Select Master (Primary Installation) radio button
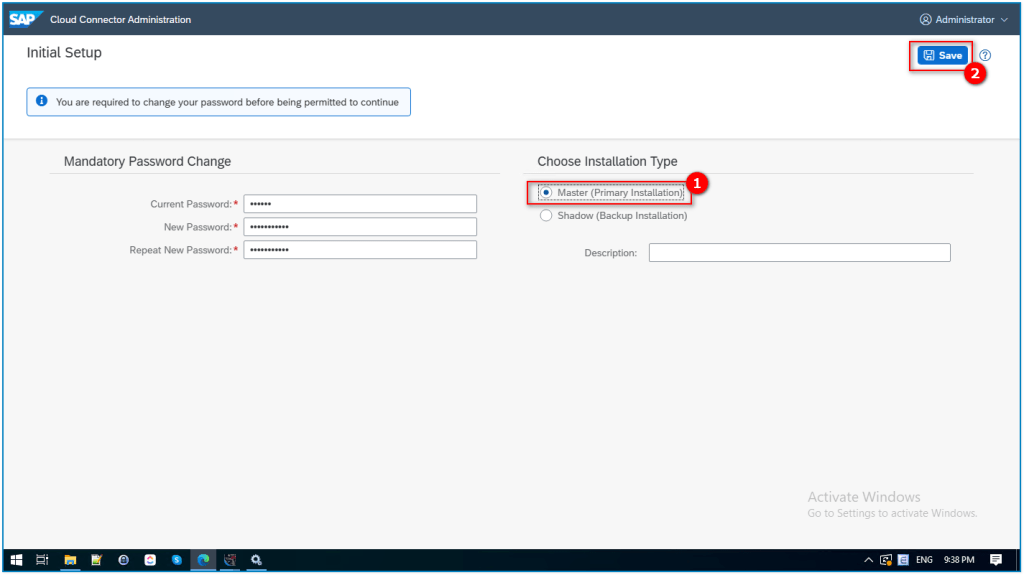 point(546,192)
